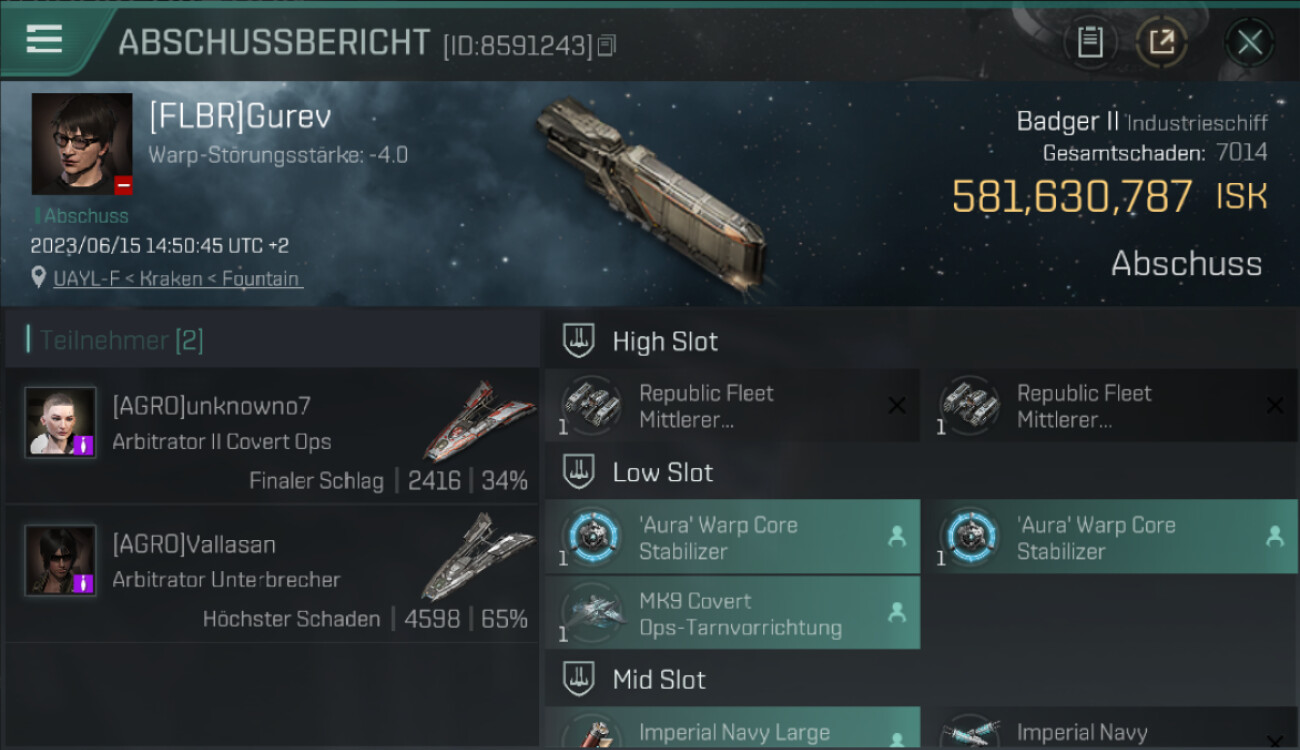1300x750 pixels.
Task: Select first Republic Fleet Mittlerer module
Action: click(732, 406)
